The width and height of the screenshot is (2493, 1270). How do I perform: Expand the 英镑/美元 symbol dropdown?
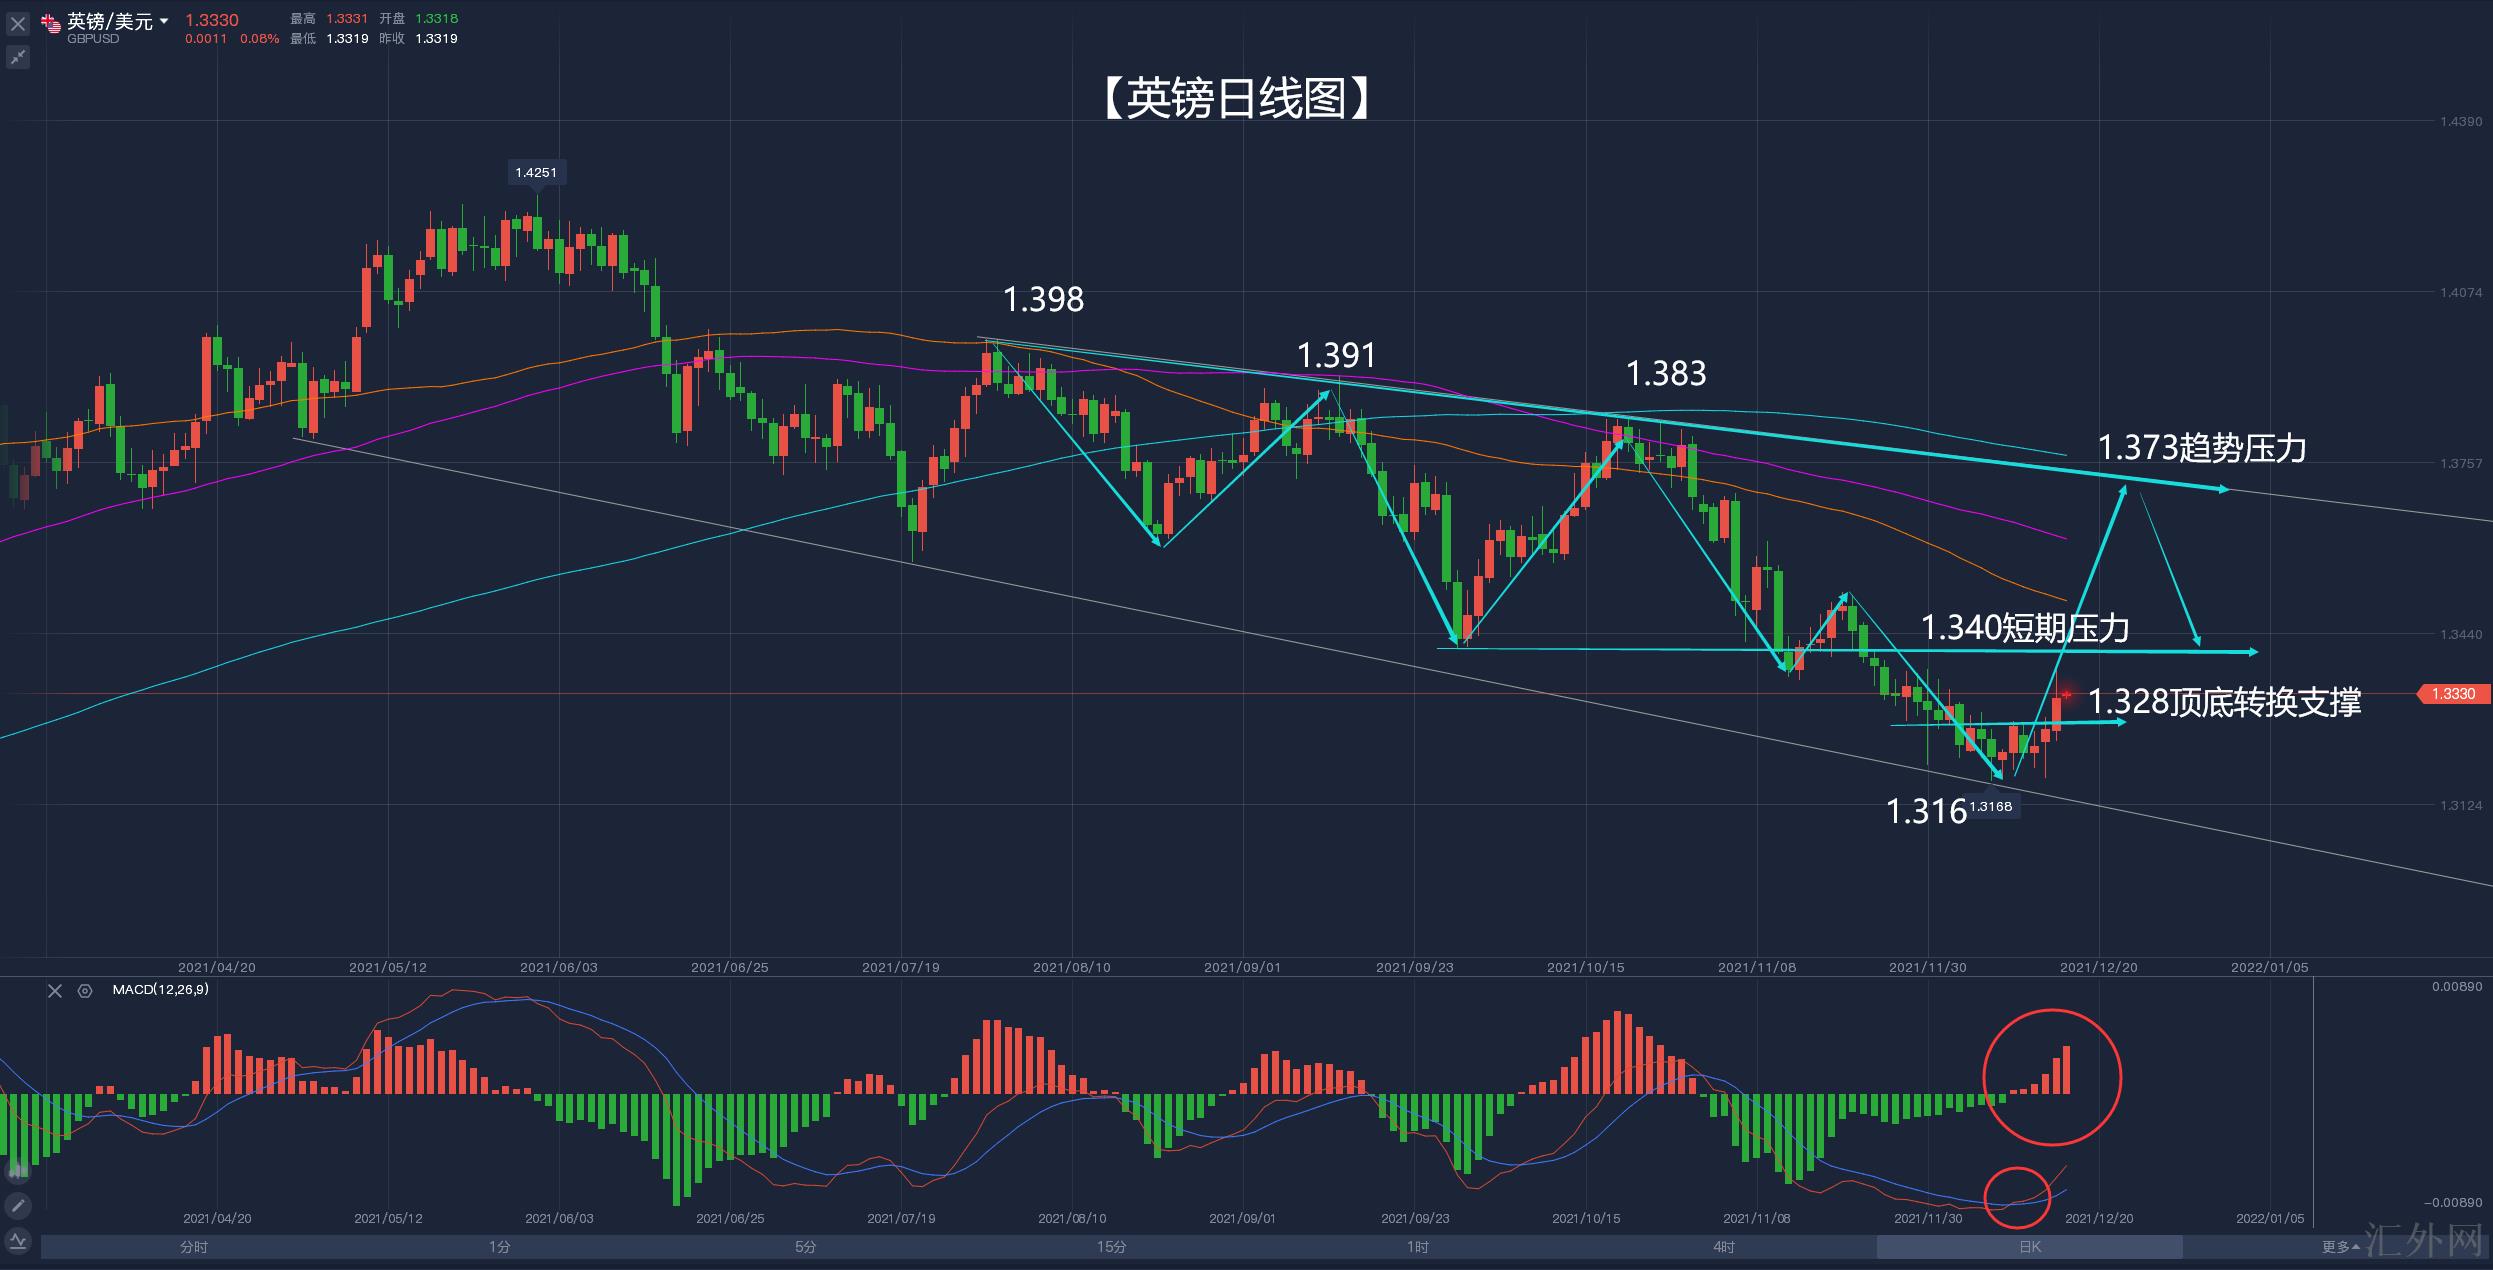[x=164, y=21]
